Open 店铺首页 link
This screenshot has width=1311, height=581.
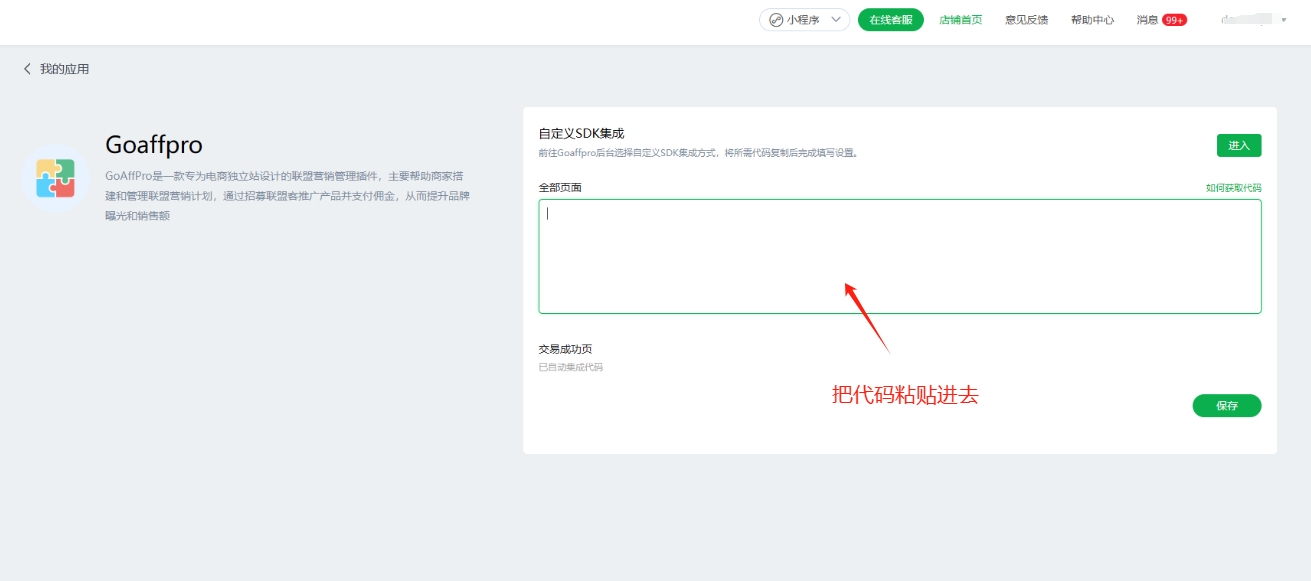961,20
